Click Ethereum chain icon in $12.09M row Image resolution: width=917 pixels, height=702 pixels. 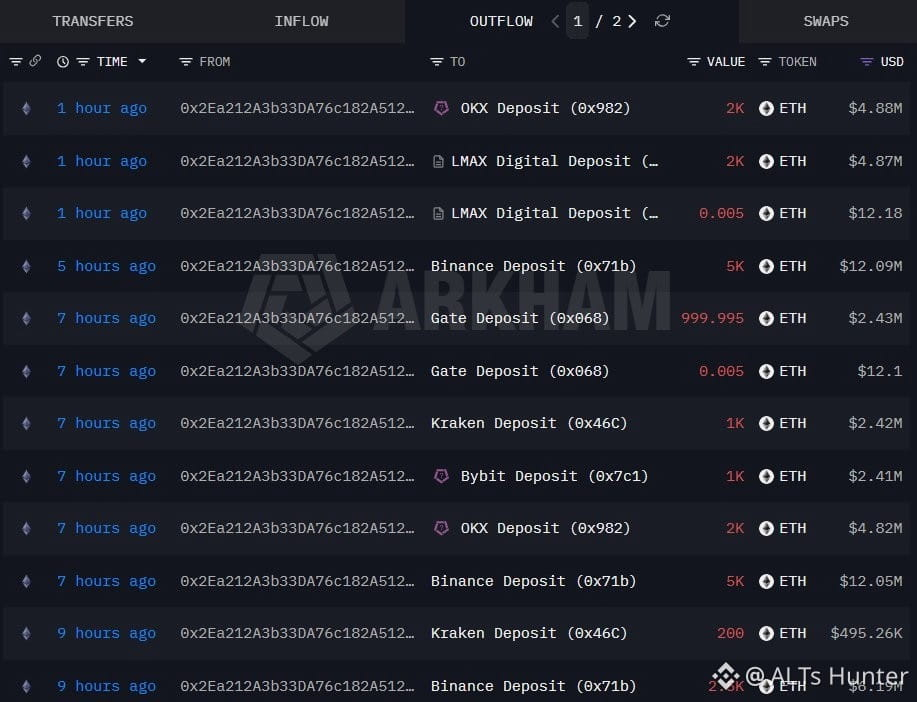pos(26,266)
